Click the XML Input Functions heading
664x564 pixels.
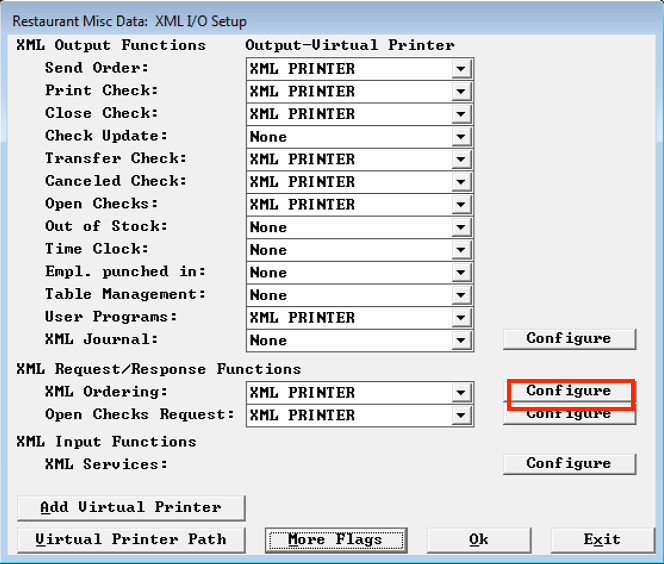[106, 442]
